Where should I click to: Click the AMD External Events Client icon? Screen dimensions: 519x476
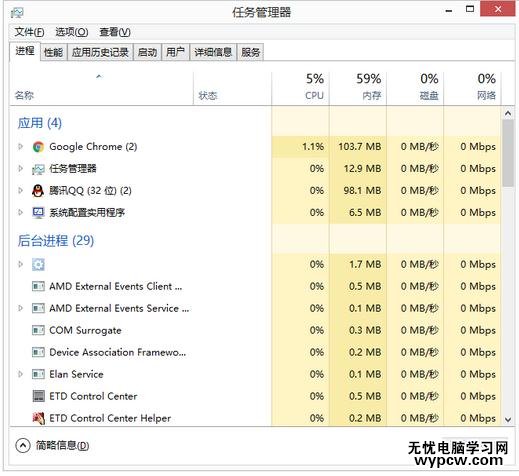pos(38,286)
